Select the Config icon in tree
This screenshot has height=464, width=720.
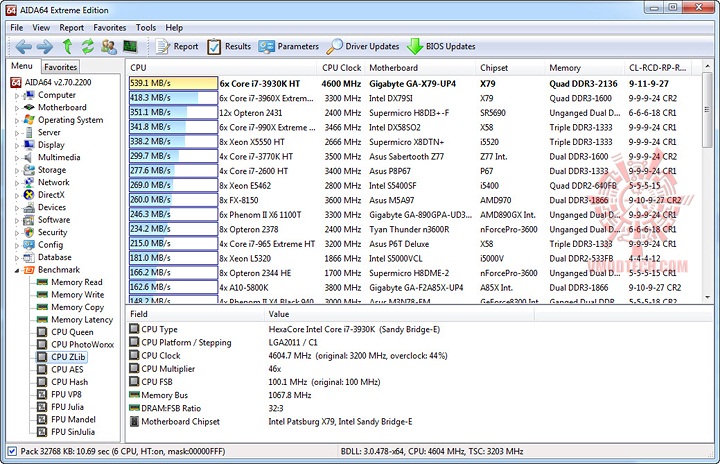coord(29,244)
